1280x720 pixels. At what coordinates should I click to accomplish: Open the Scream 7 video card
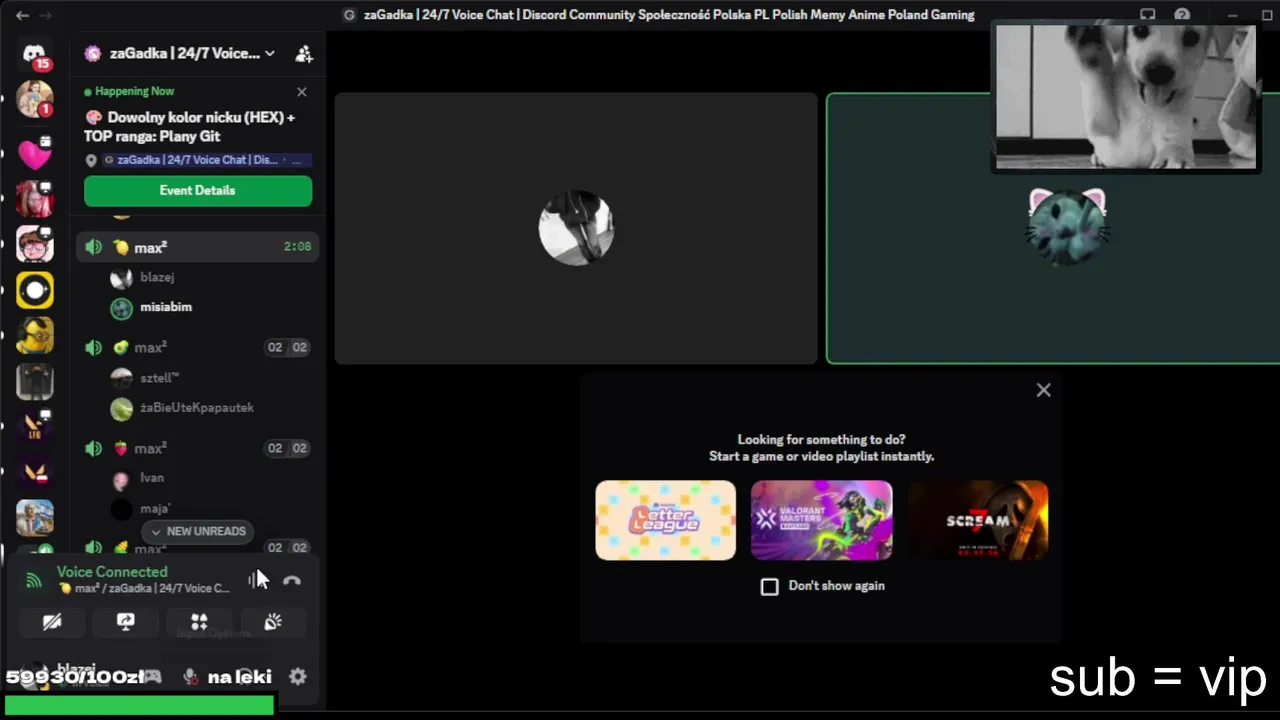[x=978, y=520]
